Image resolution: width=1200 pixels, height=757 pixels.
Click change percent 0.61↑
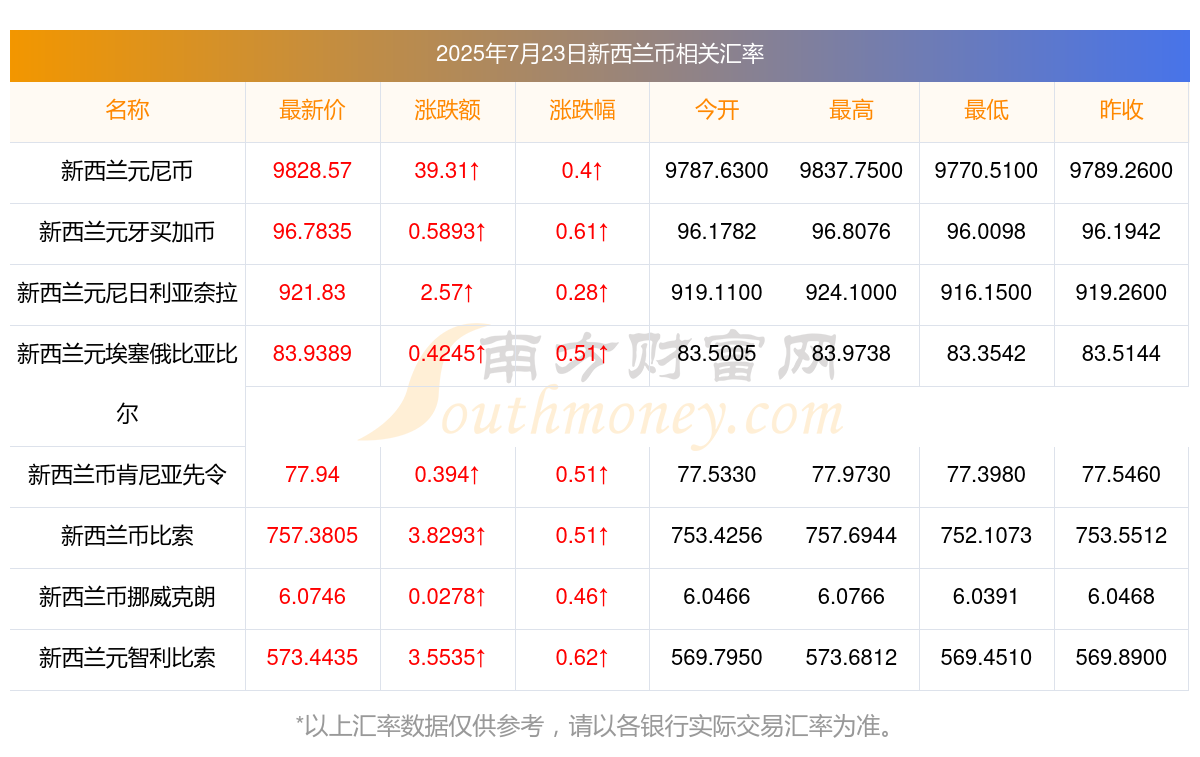(x=582, y=232)
